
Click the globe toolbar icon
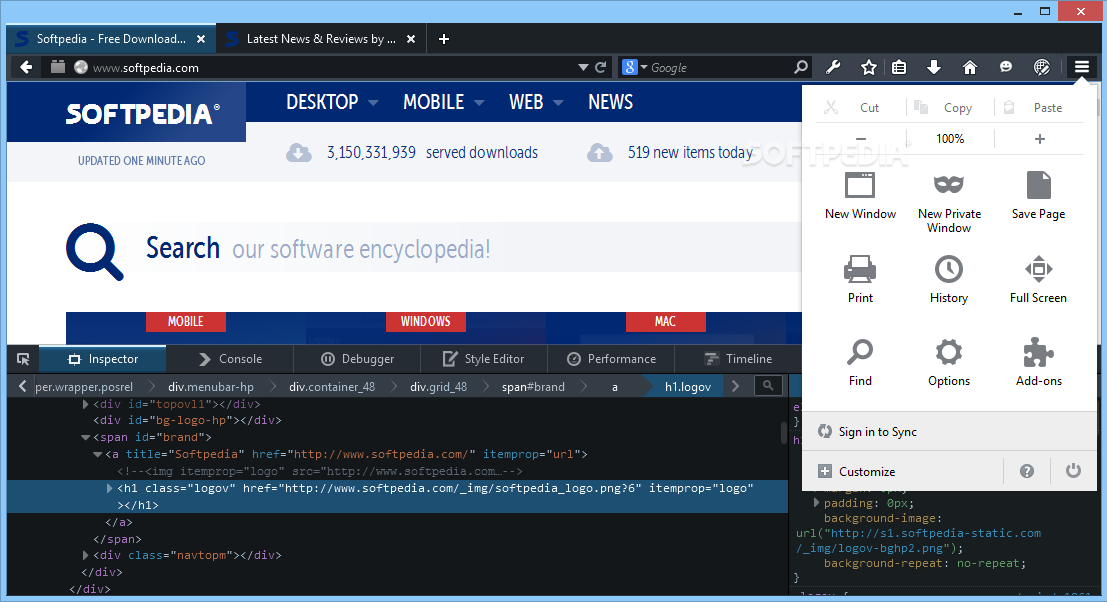click(x=1041, y=67)
